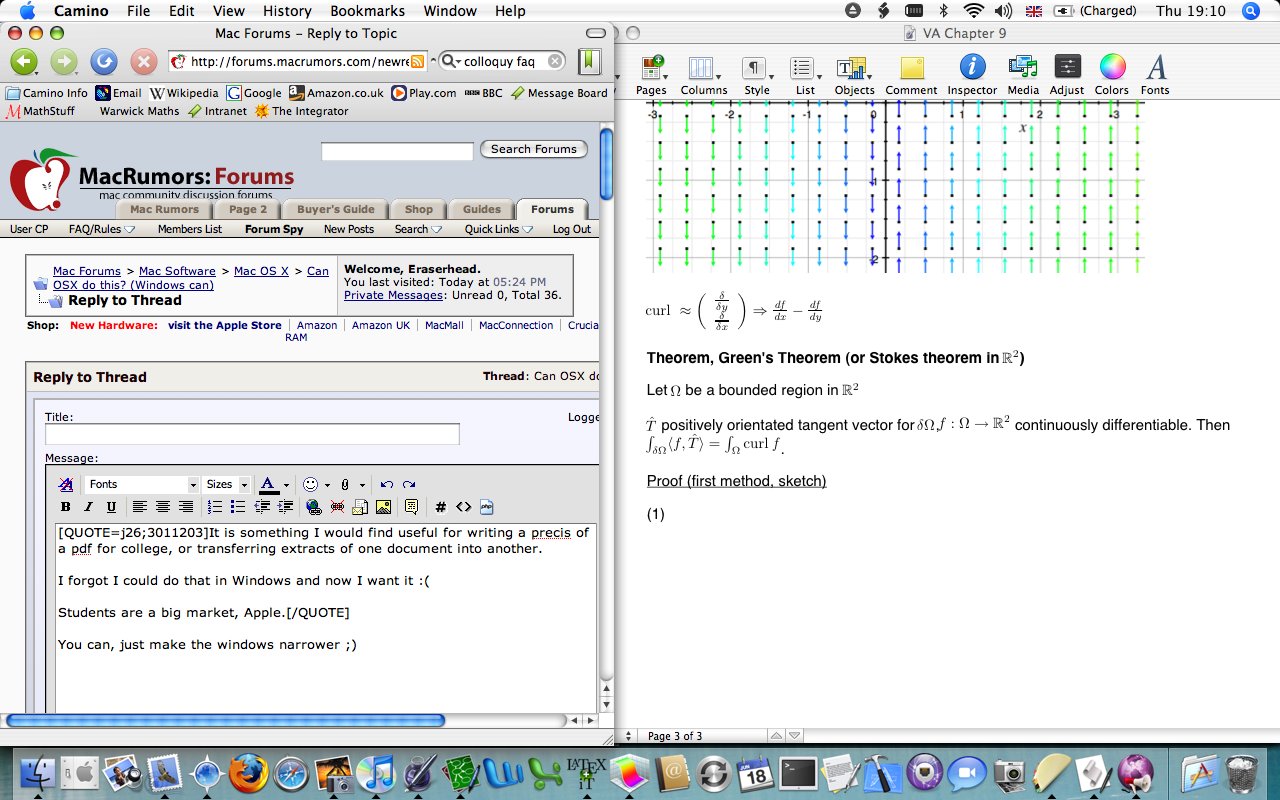Viewport: 1280px width, 800px height.
Task: Open Columns menu in Pages toolbar
Action: click(x=704, y=75)
